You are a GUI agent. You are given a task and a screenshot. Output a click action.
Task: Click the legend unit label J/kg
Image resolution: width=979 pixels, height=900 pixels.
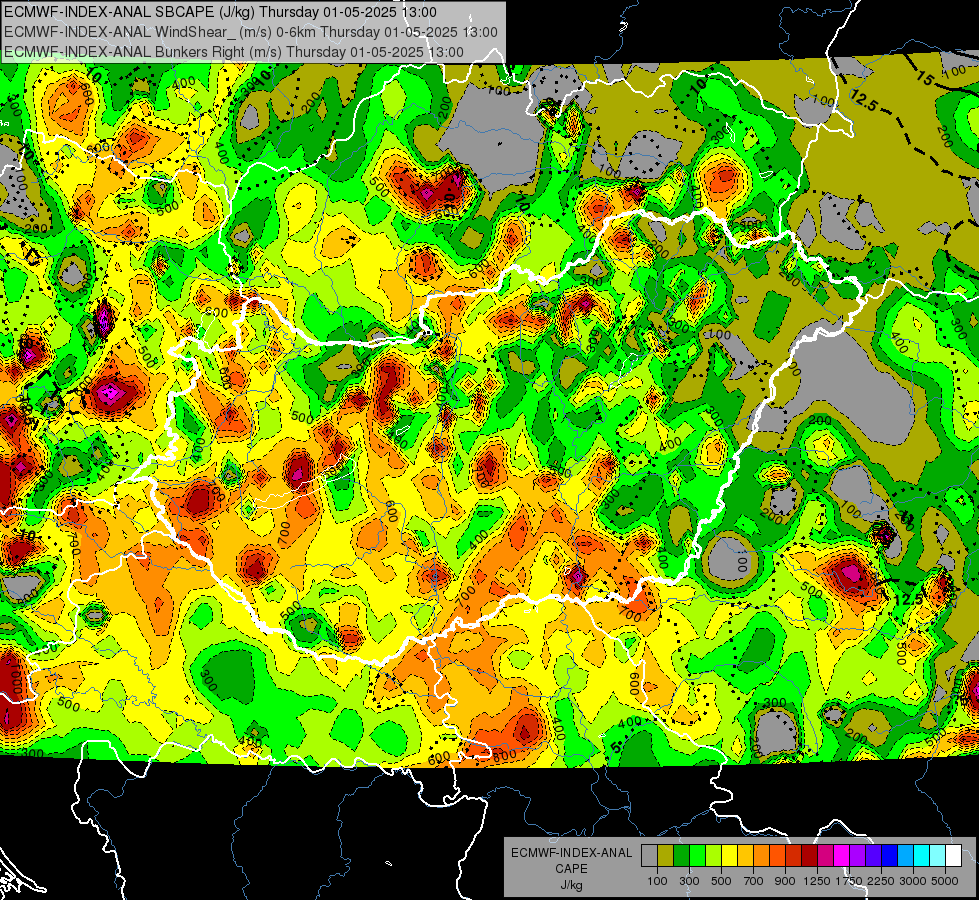click(571, 885)
